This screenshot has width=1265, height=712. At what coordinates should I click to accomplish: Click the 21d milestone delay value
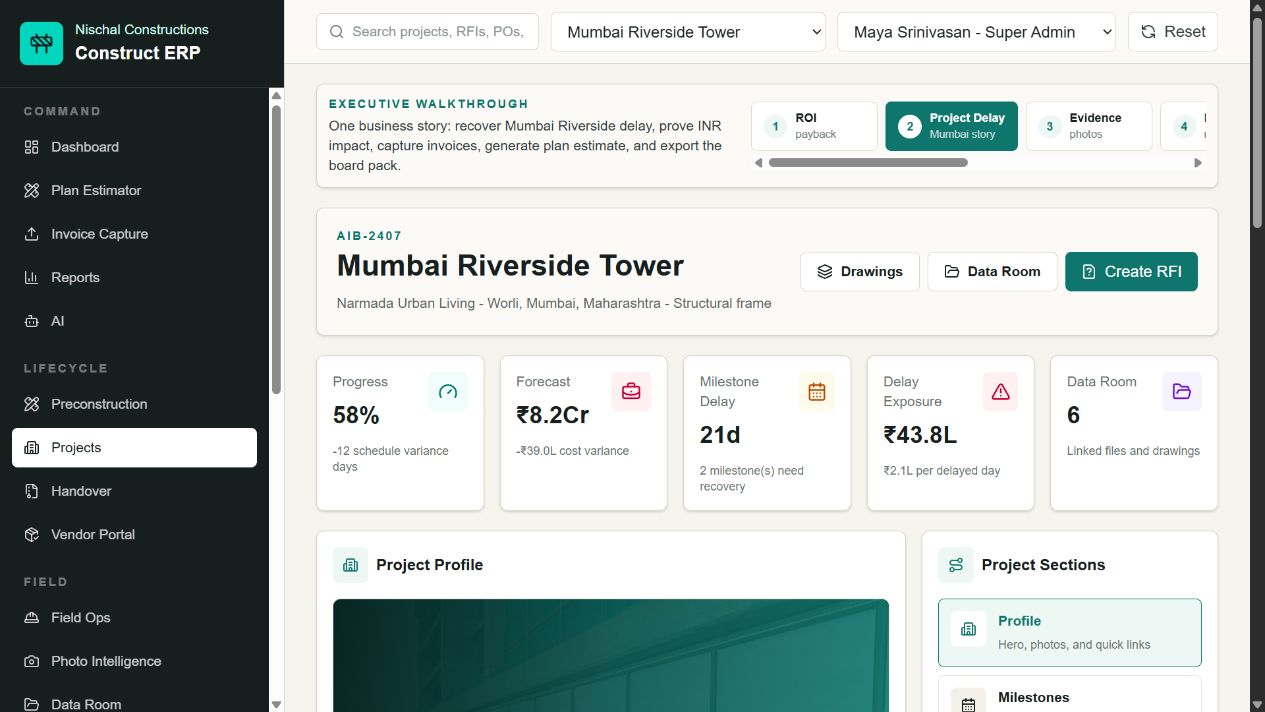click(720, 435)
